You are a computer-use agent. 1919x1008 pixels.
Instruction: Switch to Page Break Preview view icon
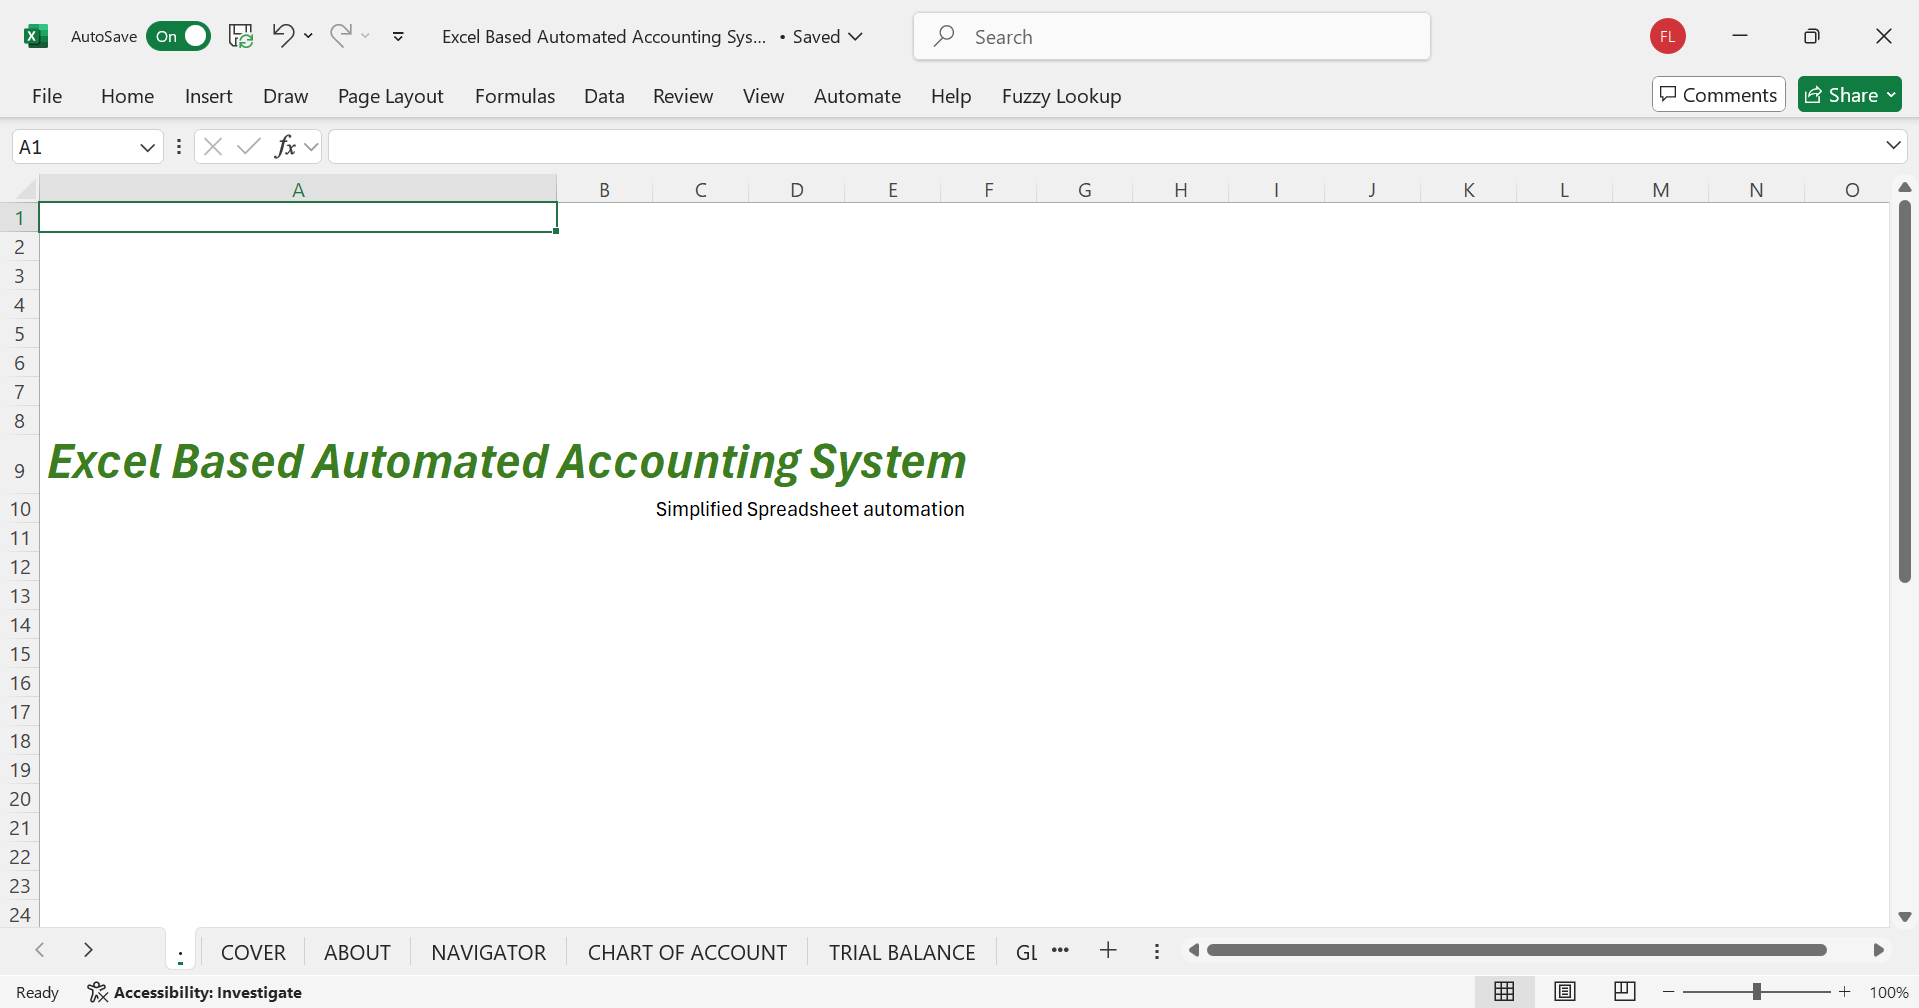1625,991
